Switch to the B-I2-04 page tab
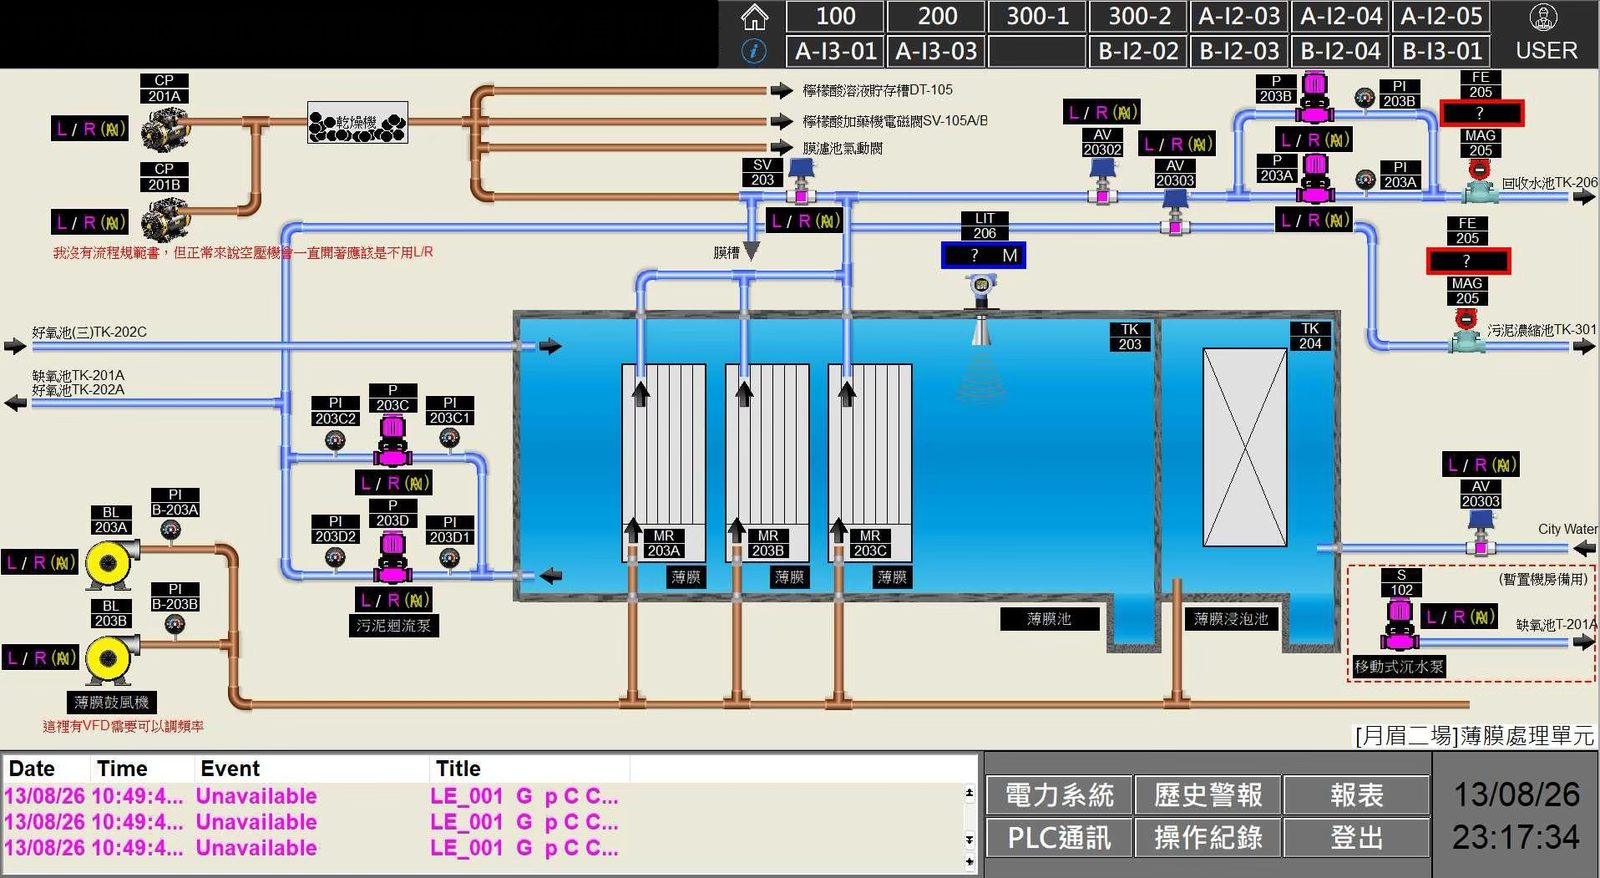This screenshot has height=878, width=1600. [1340, 51]
